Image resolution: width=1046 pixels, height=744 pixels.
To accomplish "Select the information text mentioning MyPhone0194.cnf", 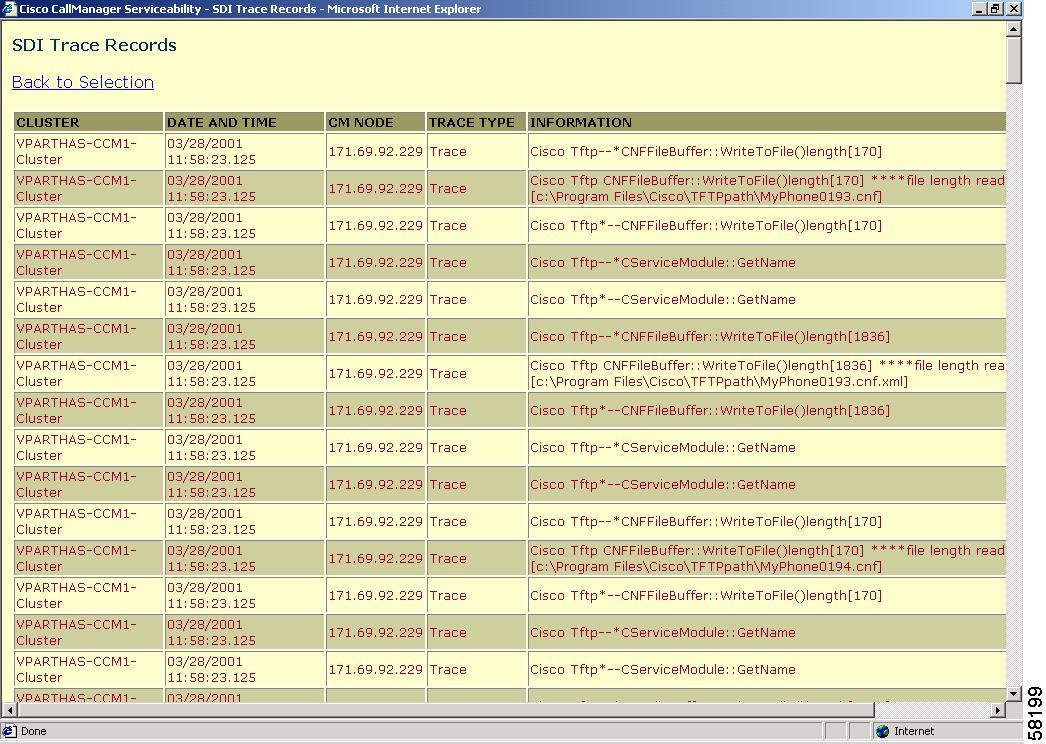I will tap(767, 559).
